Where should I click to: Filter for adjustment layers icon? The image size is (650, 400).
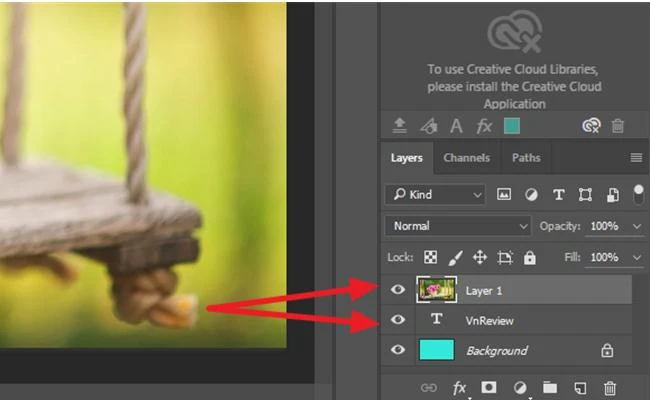coord(531,194)
